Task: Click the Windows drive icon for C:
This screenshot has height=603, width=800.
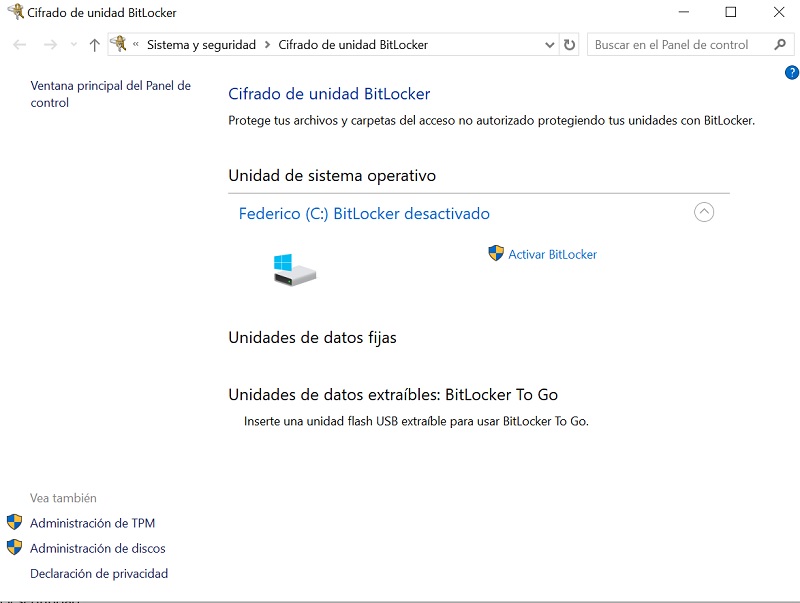Action: (x=295, y=270)
